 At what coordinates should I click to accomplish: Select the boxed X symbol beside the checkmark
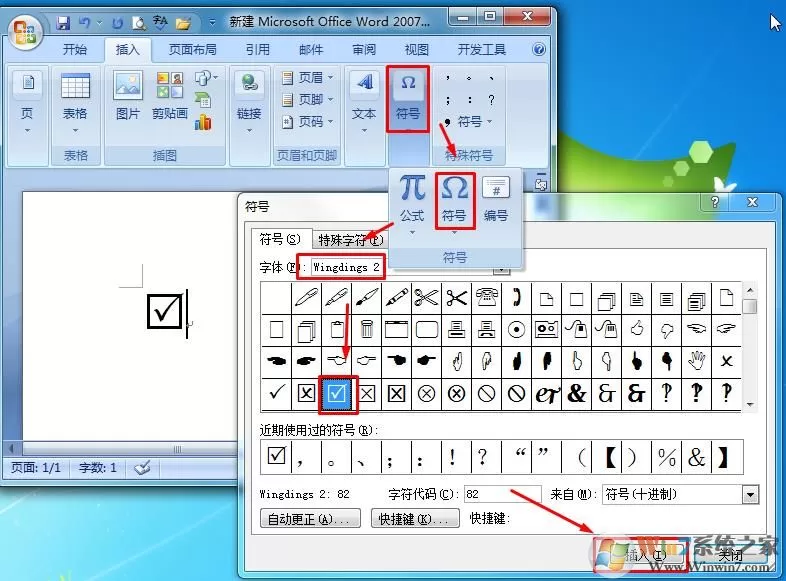[x=306, y=394]
